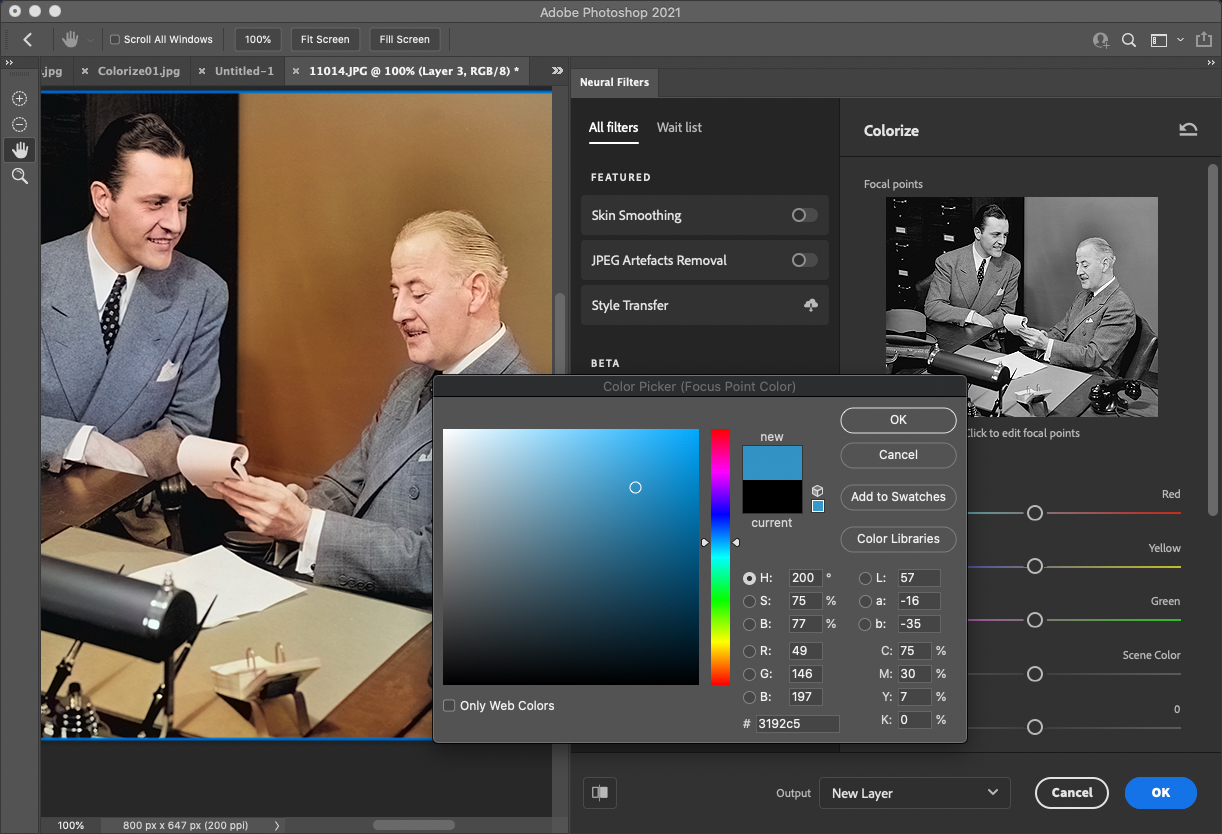Switch to the Untitled-1 document tab
Viewport: 1222px width, 834px height.
click(244, 71)
